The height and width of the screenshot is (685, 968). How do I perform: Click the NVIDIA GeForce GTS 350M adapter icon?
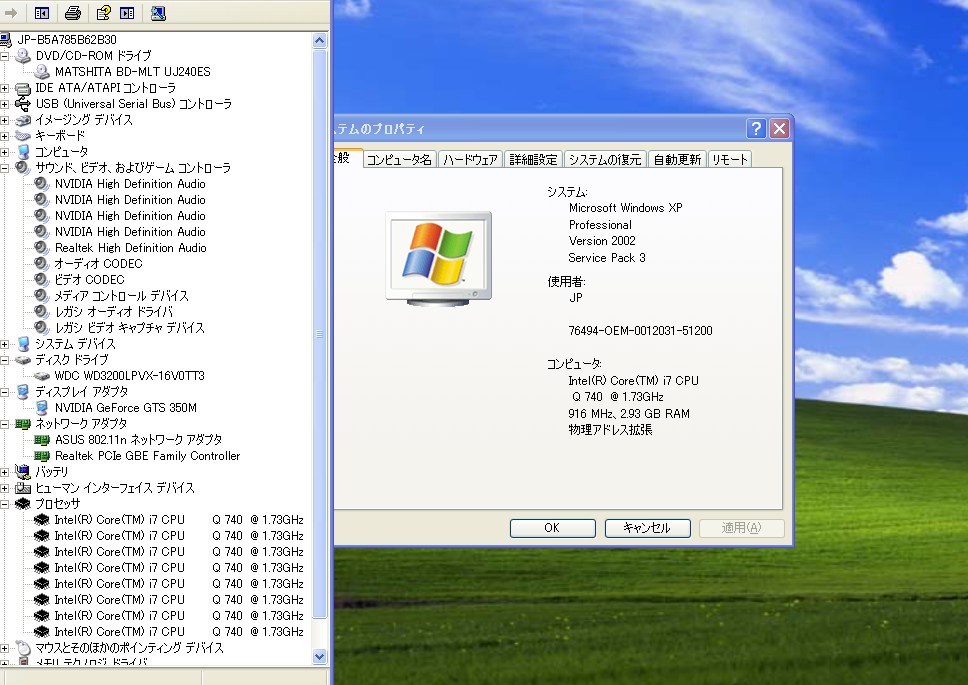(41, 408)
